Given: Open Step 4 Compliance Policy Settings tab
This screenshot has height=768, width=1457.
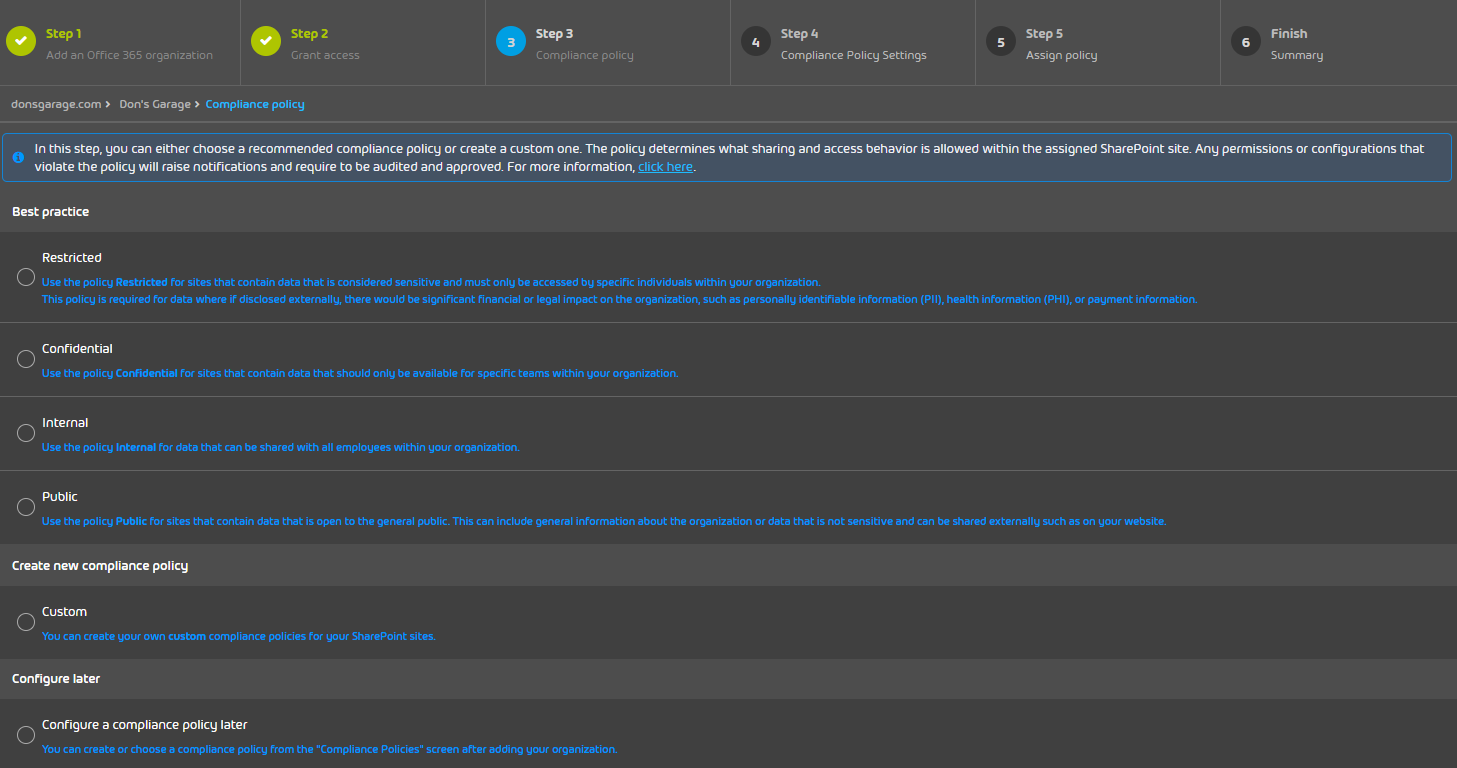Looking at the screenshot, I should pos(853,44).
